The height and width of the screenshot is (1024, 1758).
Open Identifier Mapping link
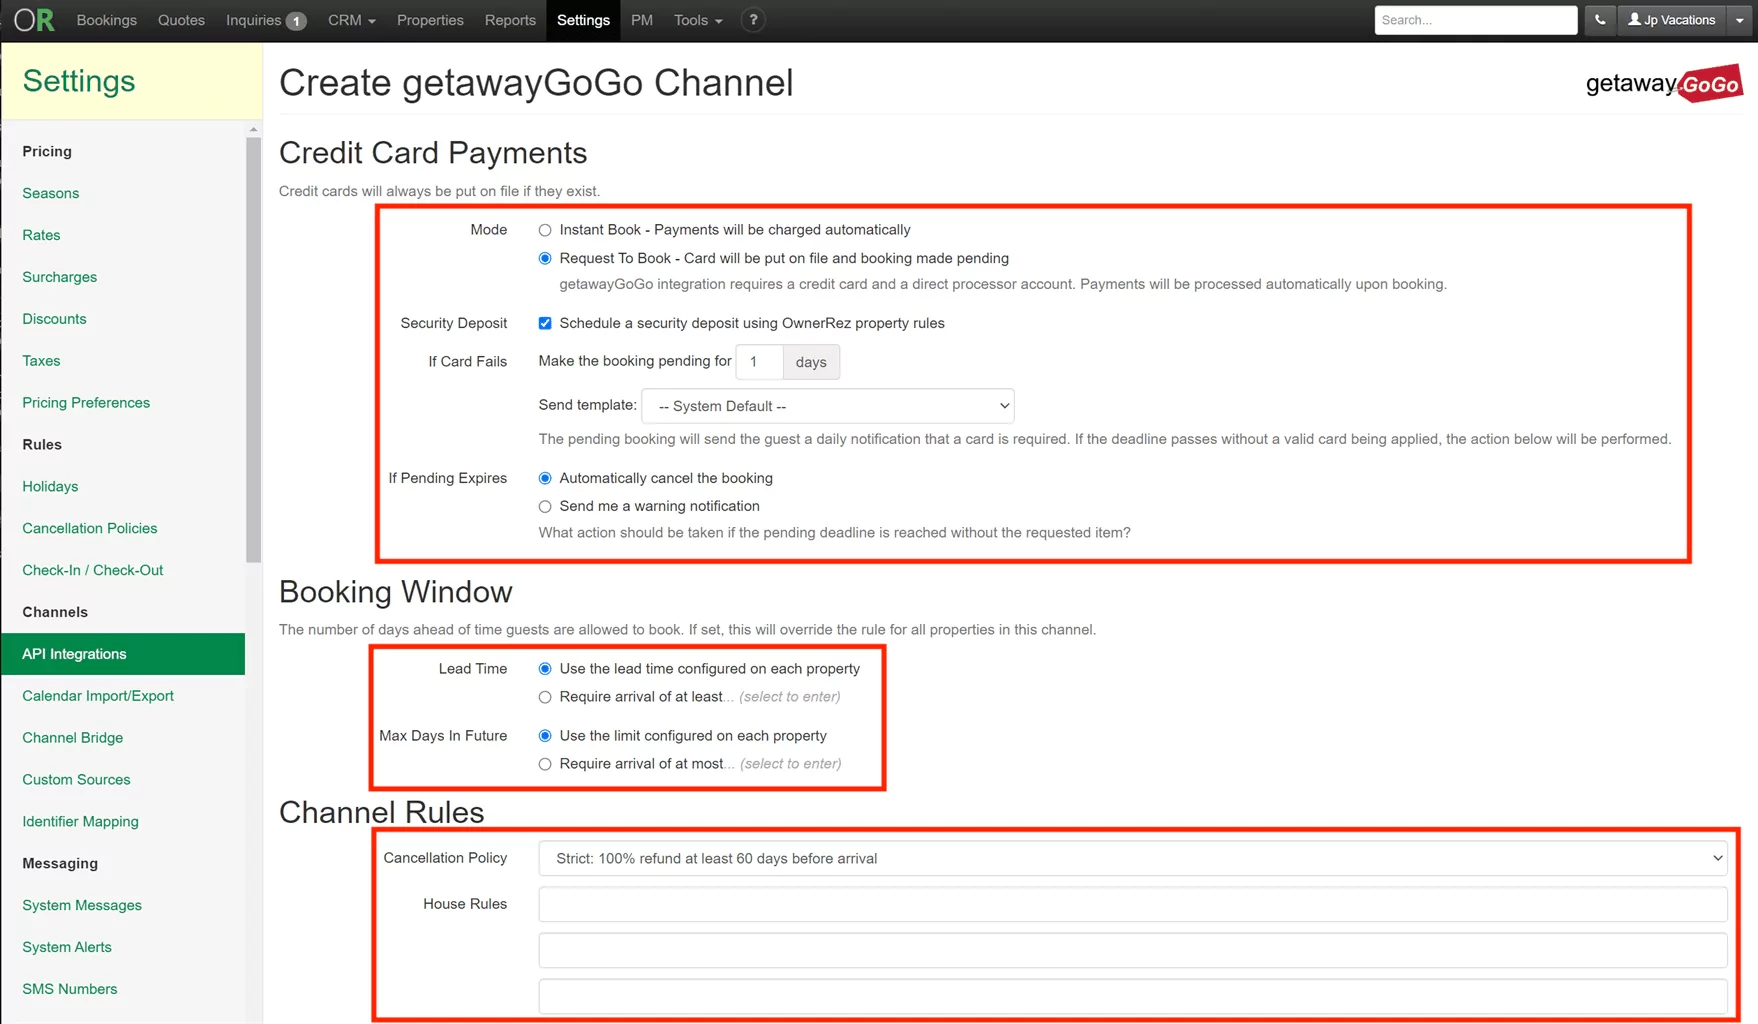[x=80, y=822]
